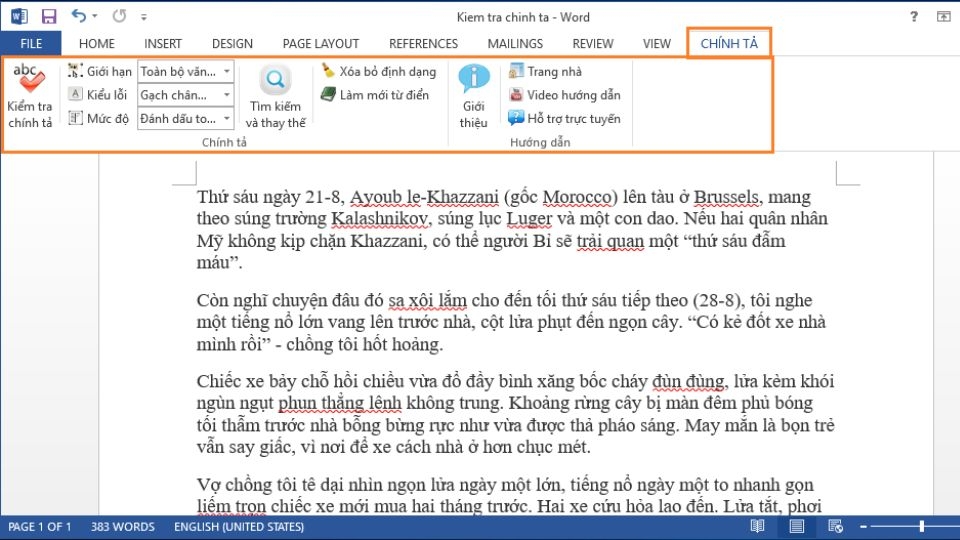The image size is (960, 540).
Task: Click the underlined word Morocco
Action: point(577,197)
